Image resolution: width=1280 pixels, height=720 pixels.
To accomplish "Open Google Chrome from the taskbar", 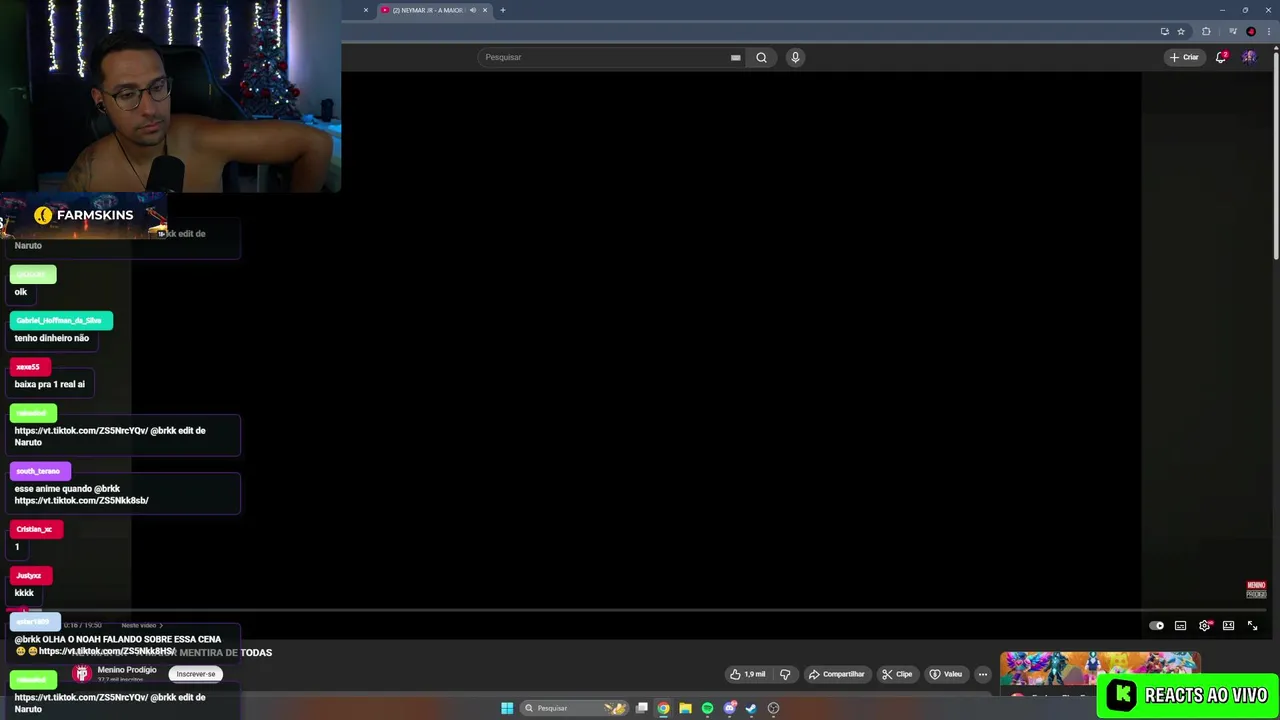I will pyautogui.click(x=663, y=708).
